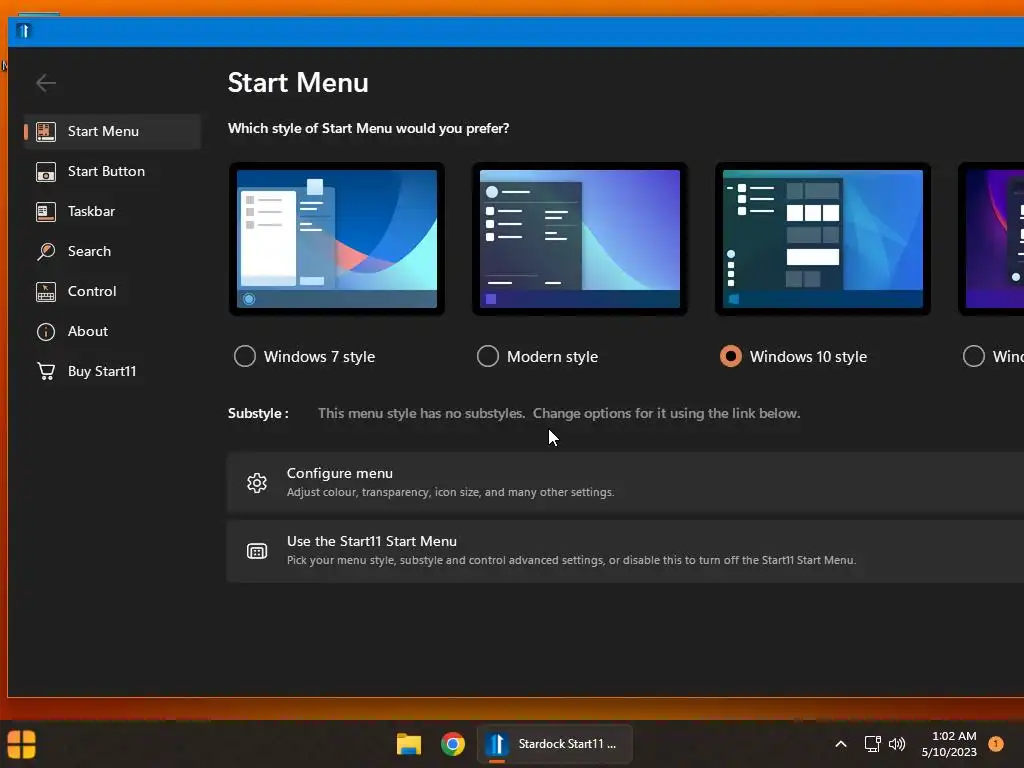Click the Configure menu gear icon
Screen dimensions: 1024x768
click(x=257, y=483)
